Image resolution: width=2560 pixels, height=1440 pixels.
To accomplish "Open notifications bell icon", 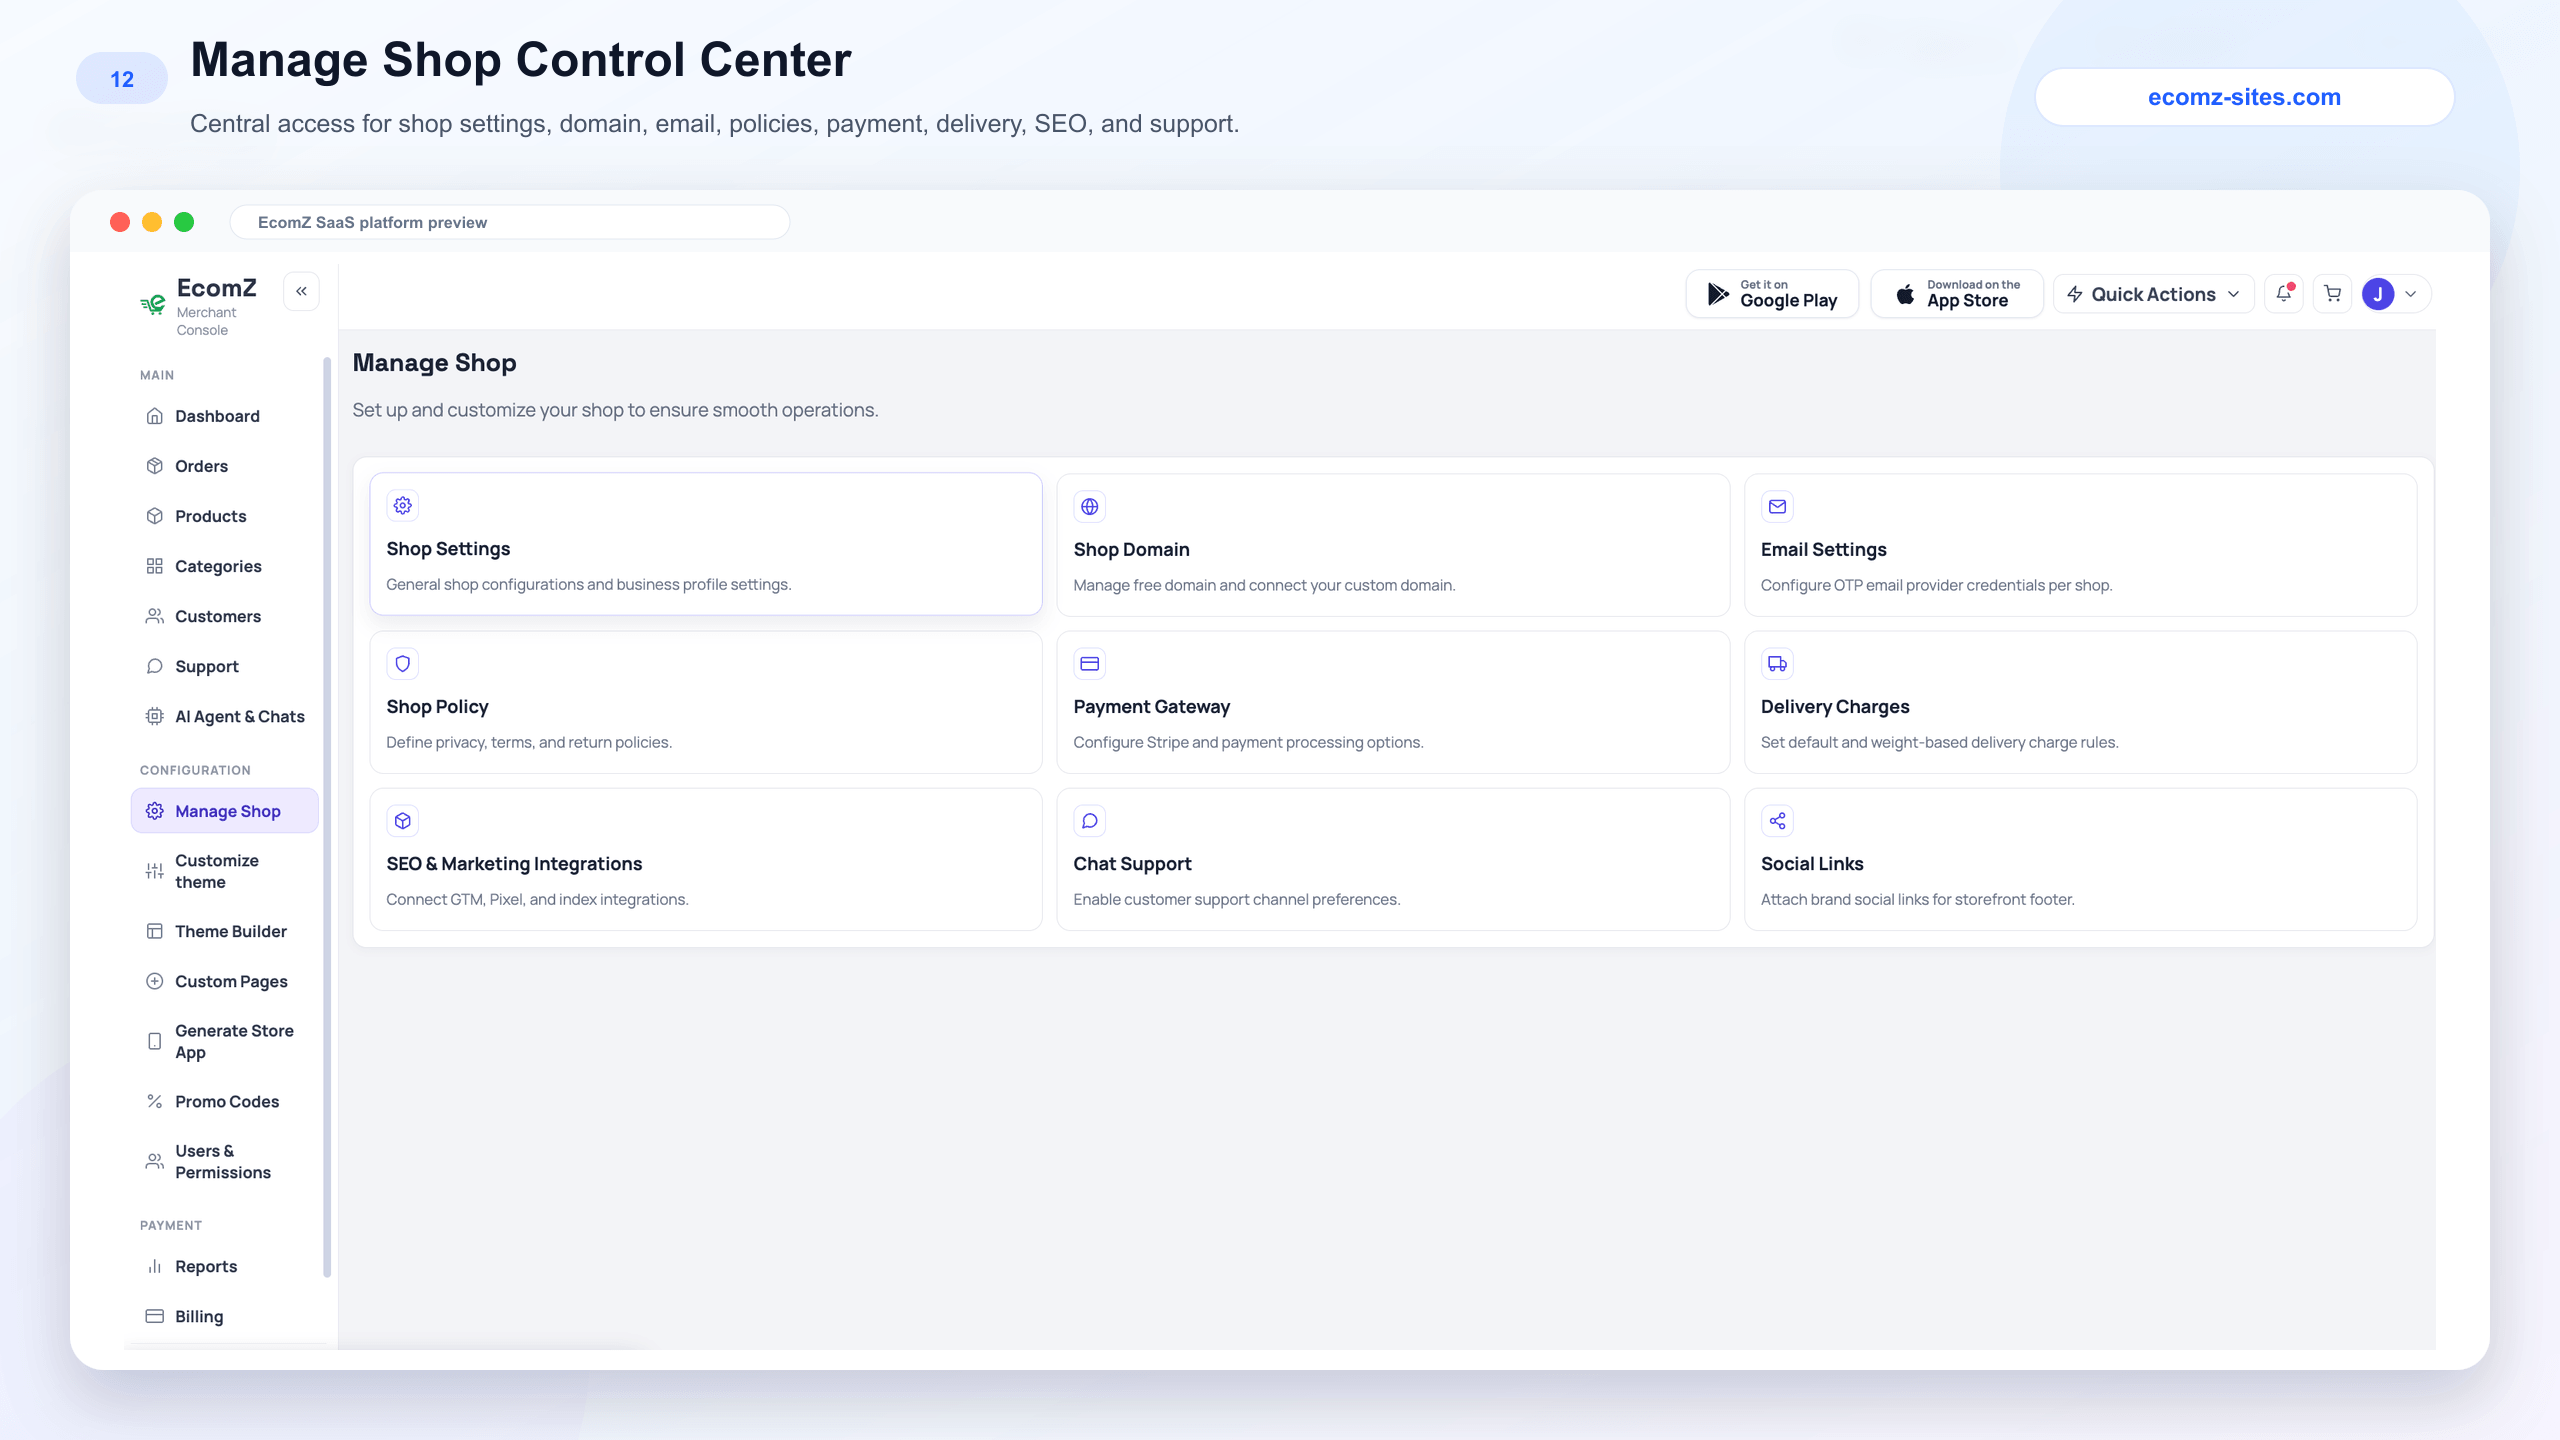I will (2284, 294).
